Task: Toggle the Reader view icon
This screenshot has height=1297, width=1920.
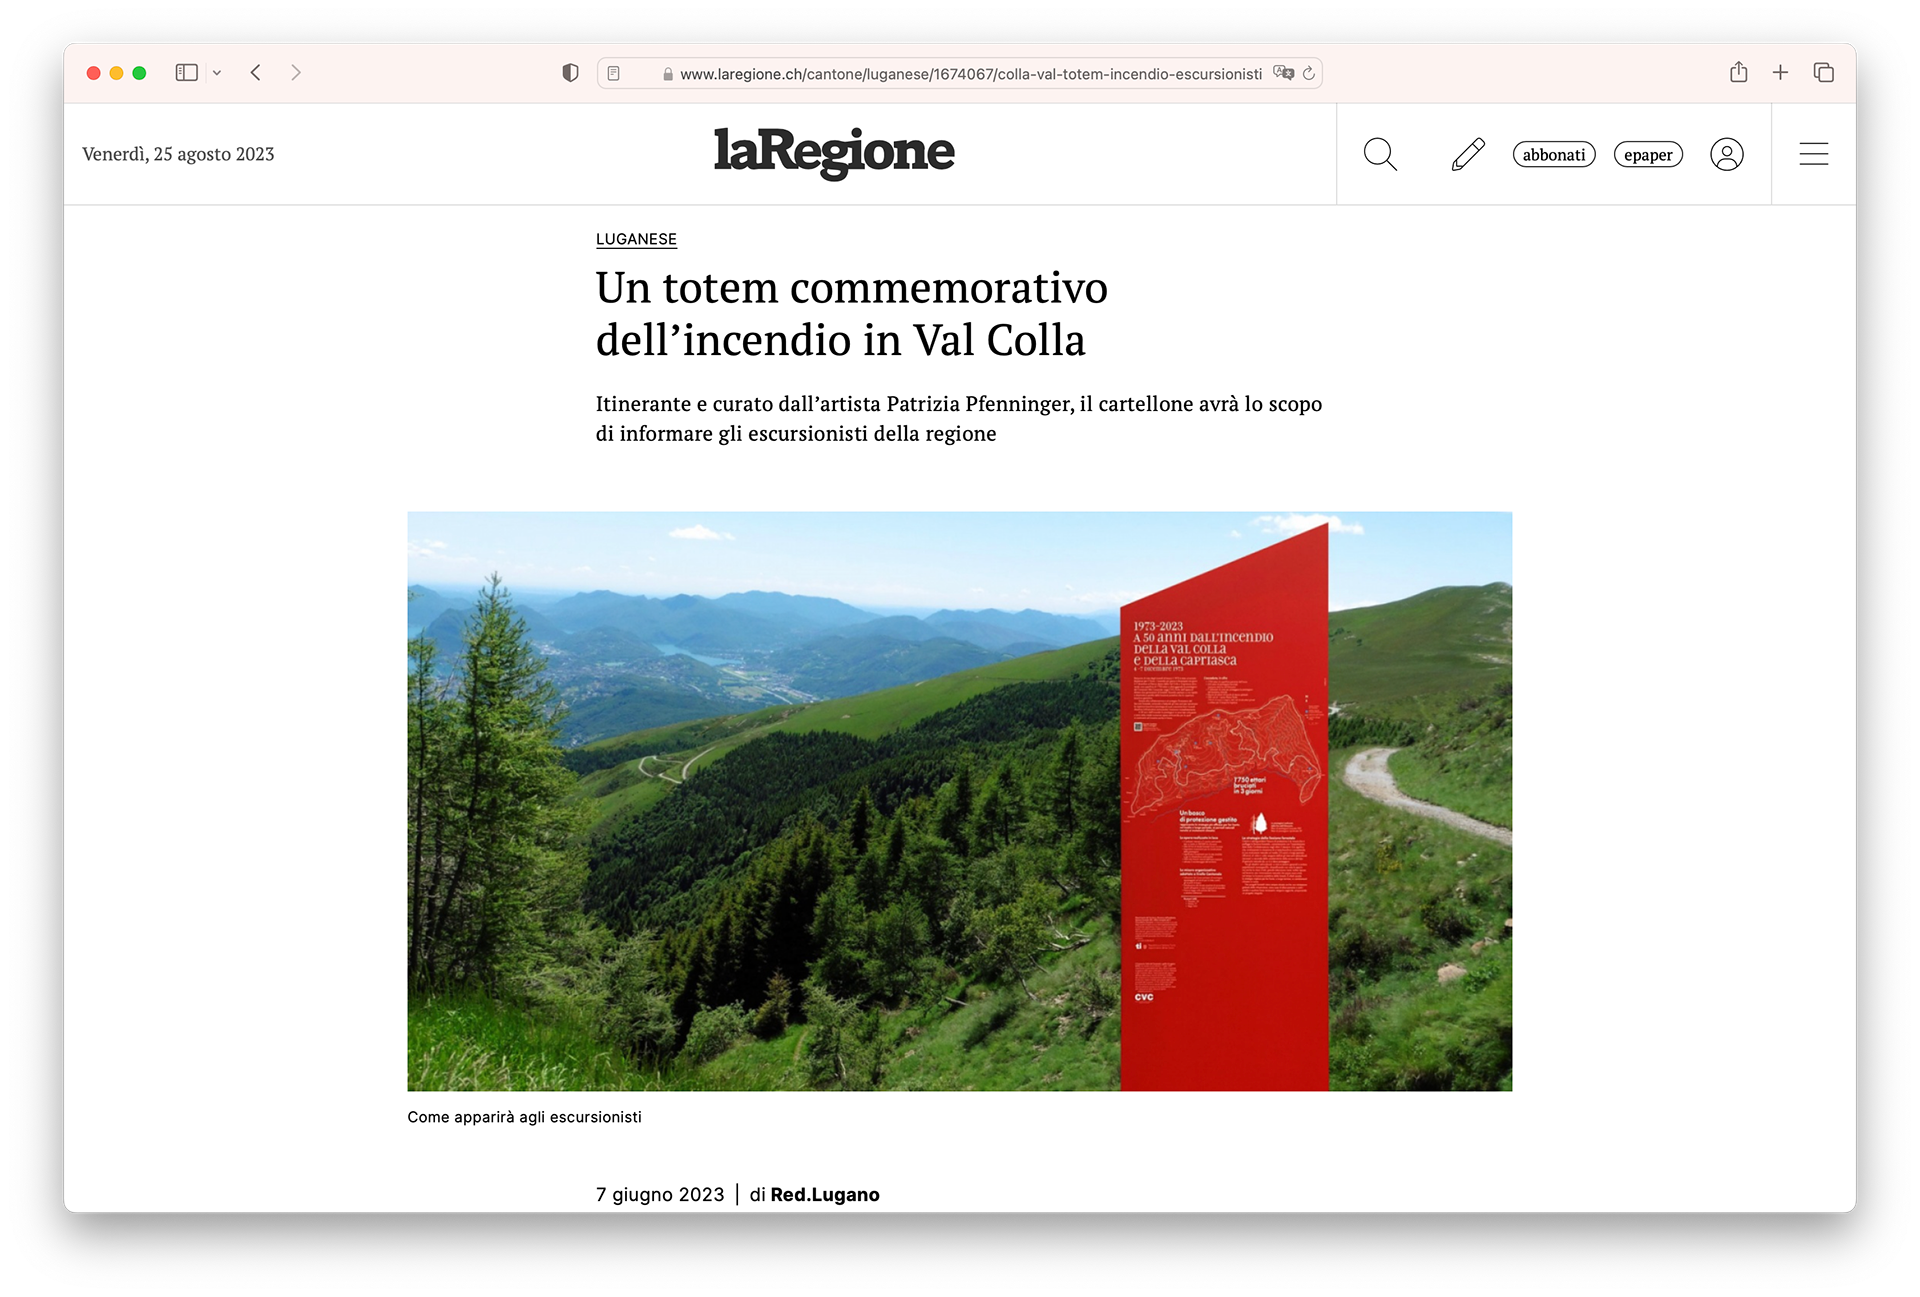Action: [x=614, y=73]
